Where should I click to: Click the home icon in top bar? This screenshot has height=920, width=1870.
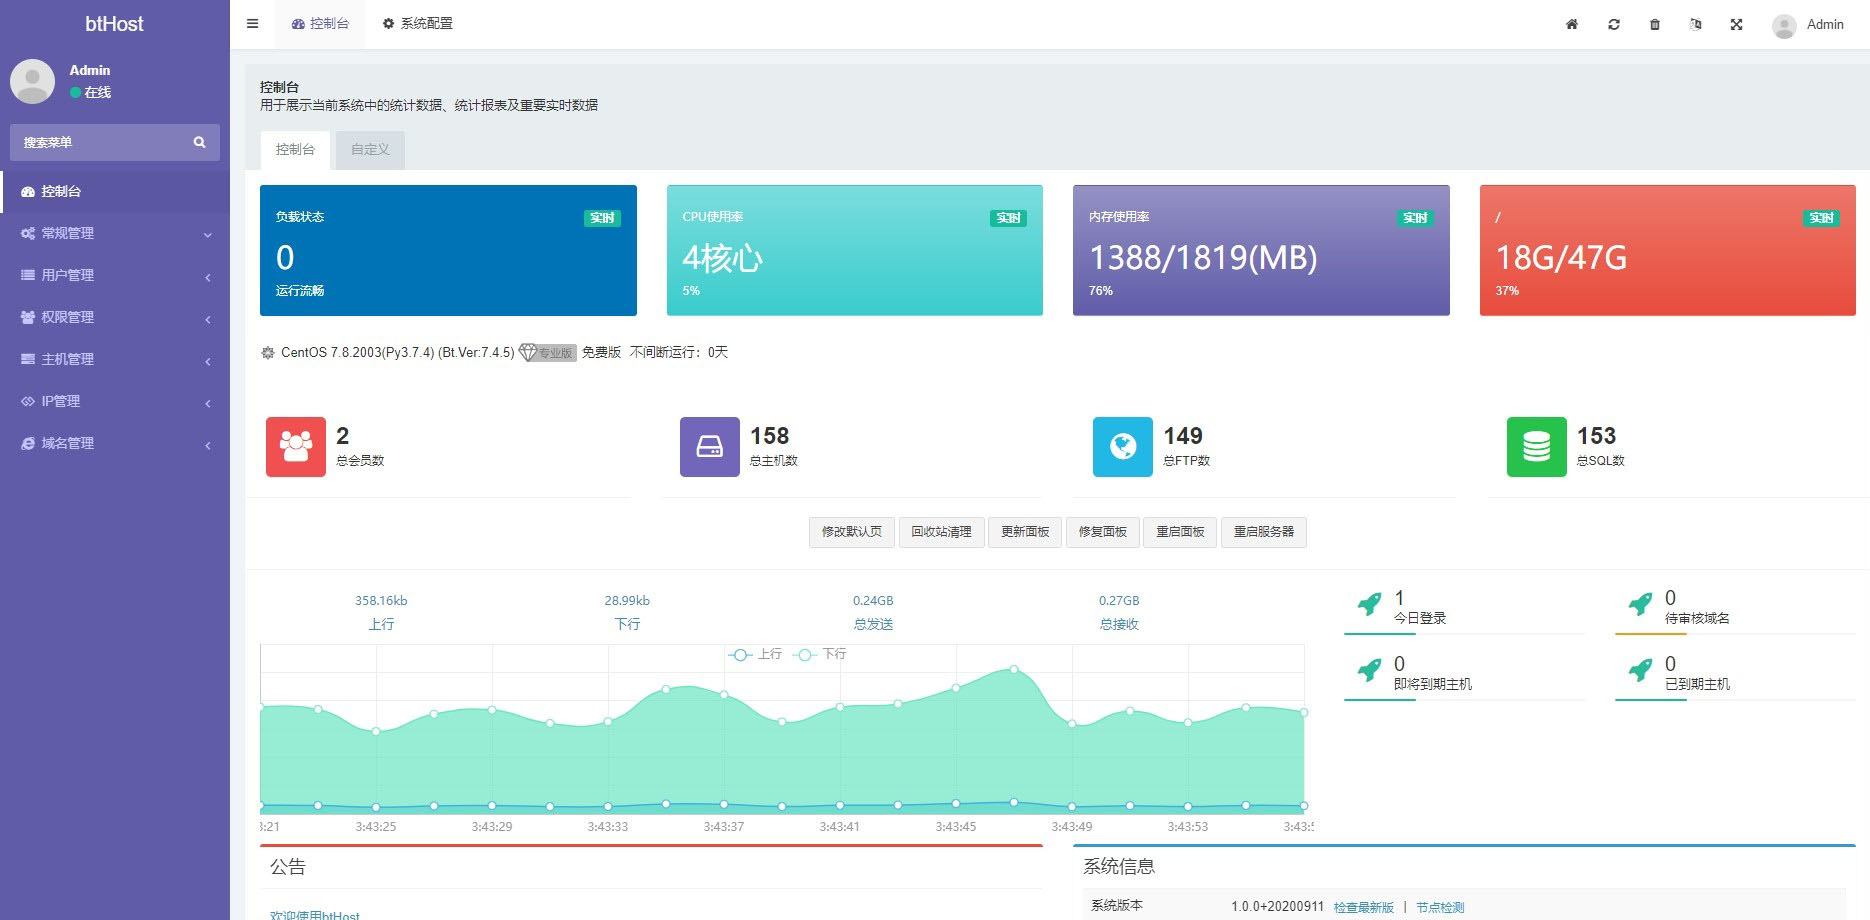[1572, 24]
